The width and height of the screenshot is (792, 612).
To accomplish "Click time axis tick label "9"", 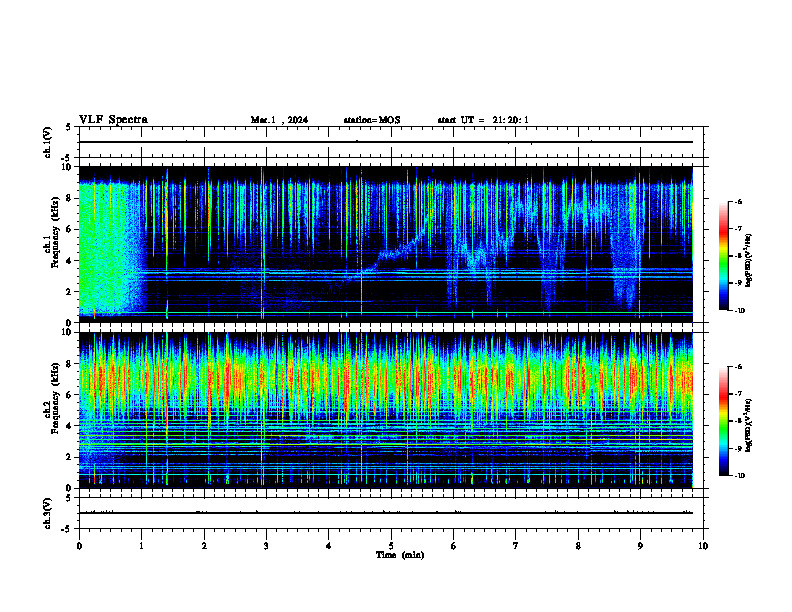I will point(640,546).
